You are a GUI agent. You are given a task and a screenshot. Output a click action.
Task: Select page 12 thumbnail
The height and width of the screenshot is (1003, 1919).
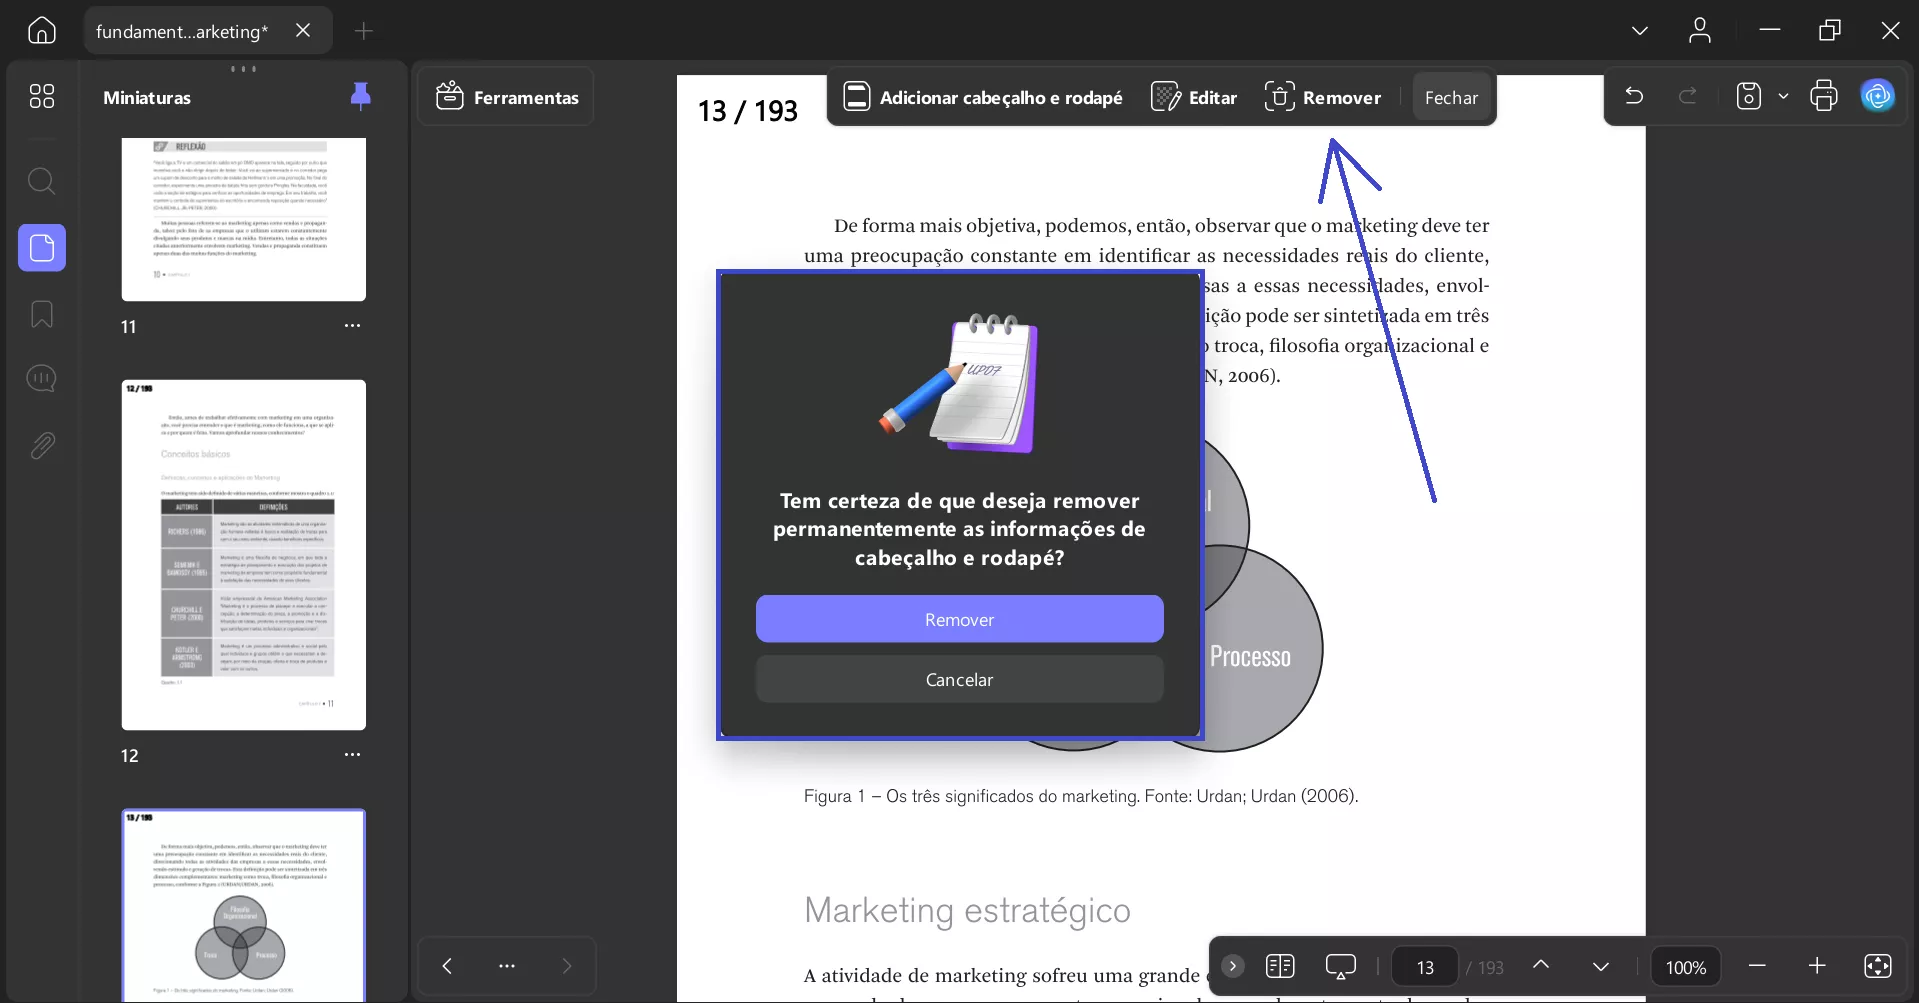244,555
